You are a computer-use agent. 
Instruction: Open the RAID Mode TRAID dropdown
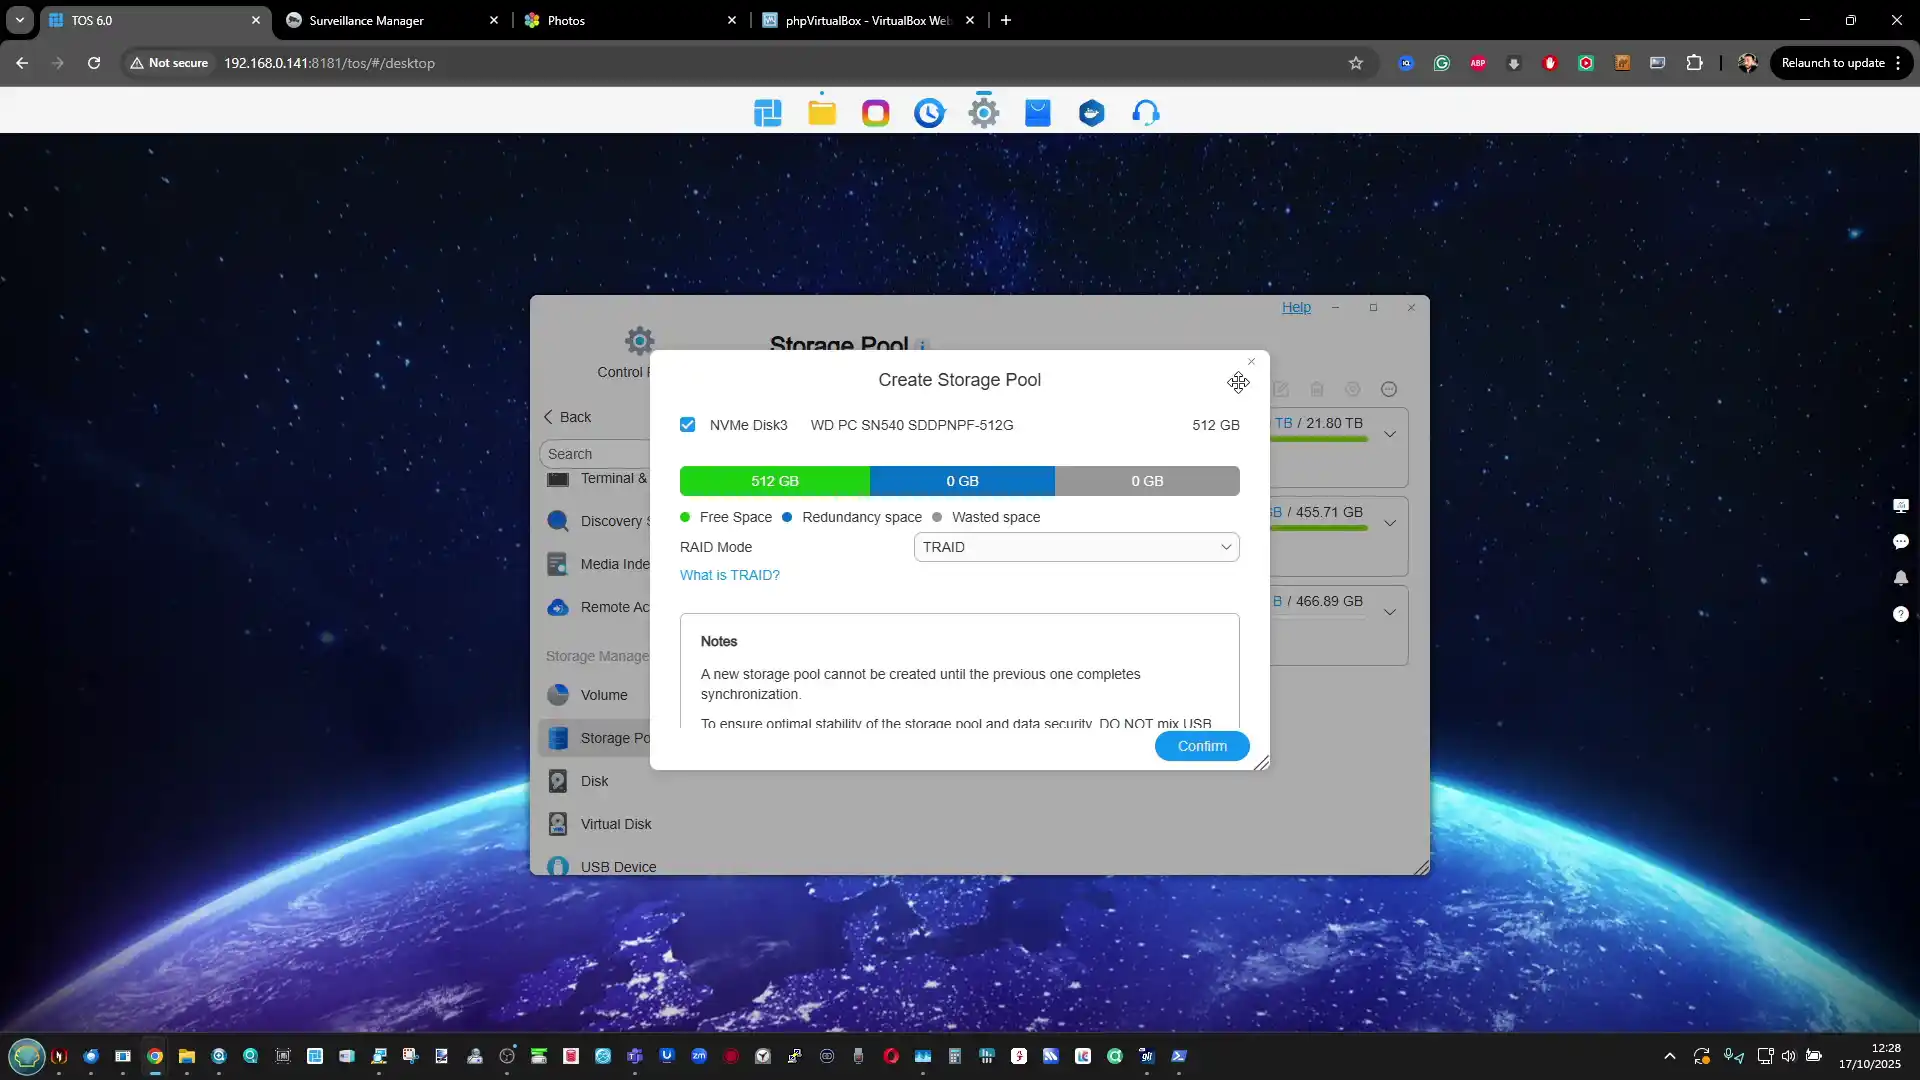(1076, 547)
